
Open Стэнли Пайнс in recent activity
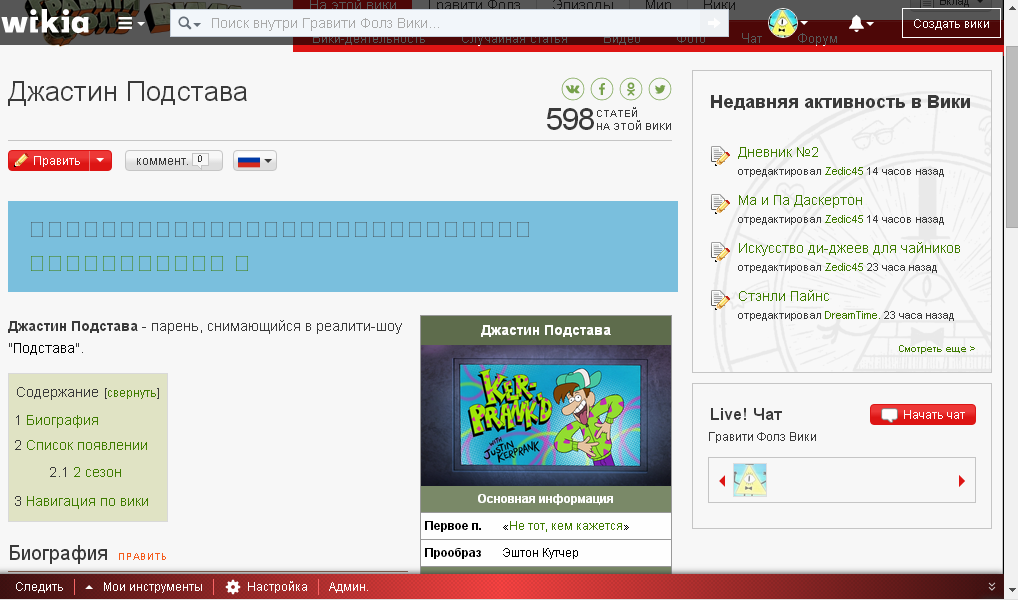point(784,296)
